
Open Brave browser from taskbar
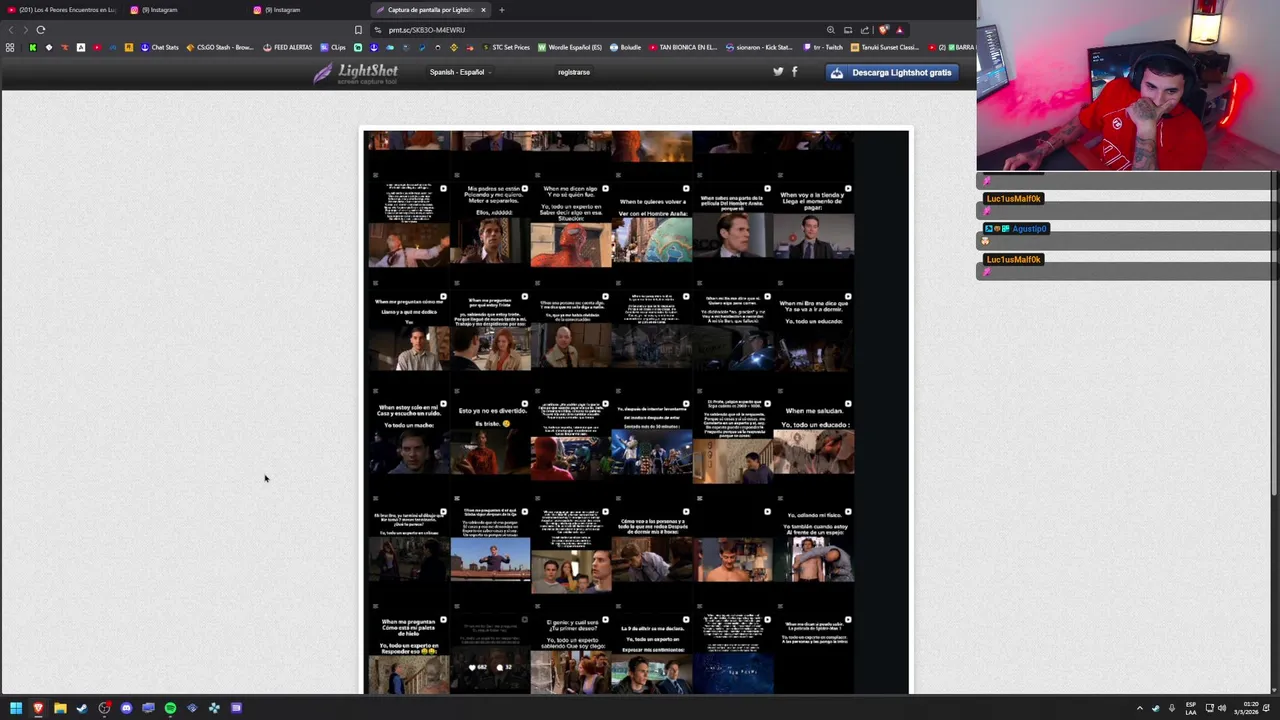(38, 708)
